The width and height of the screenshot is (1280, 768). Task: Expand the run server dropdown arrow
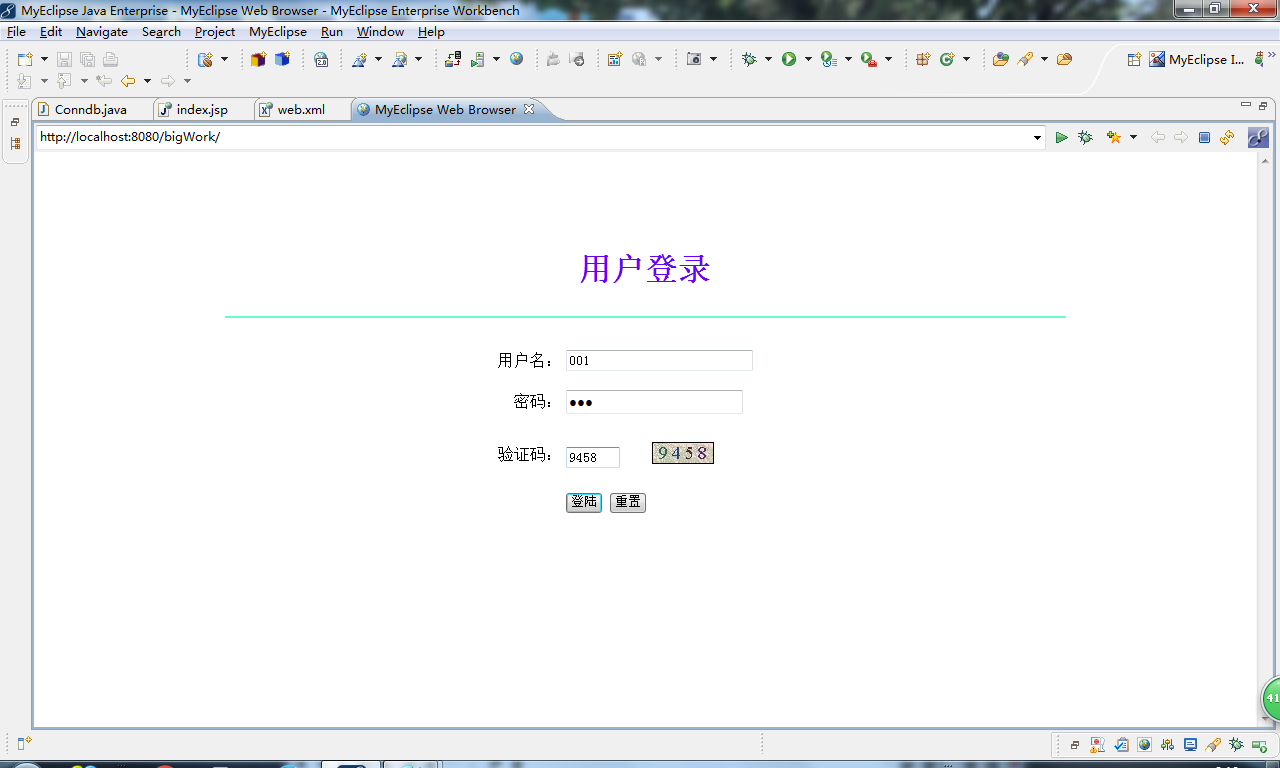tap(496, 60)
